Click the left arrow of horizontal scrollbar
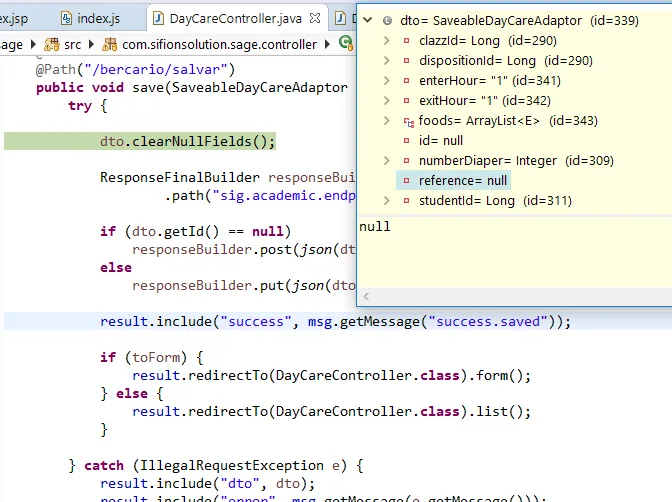Image resolution: width=672 pixels, height=502 pixels. point(366,296)
